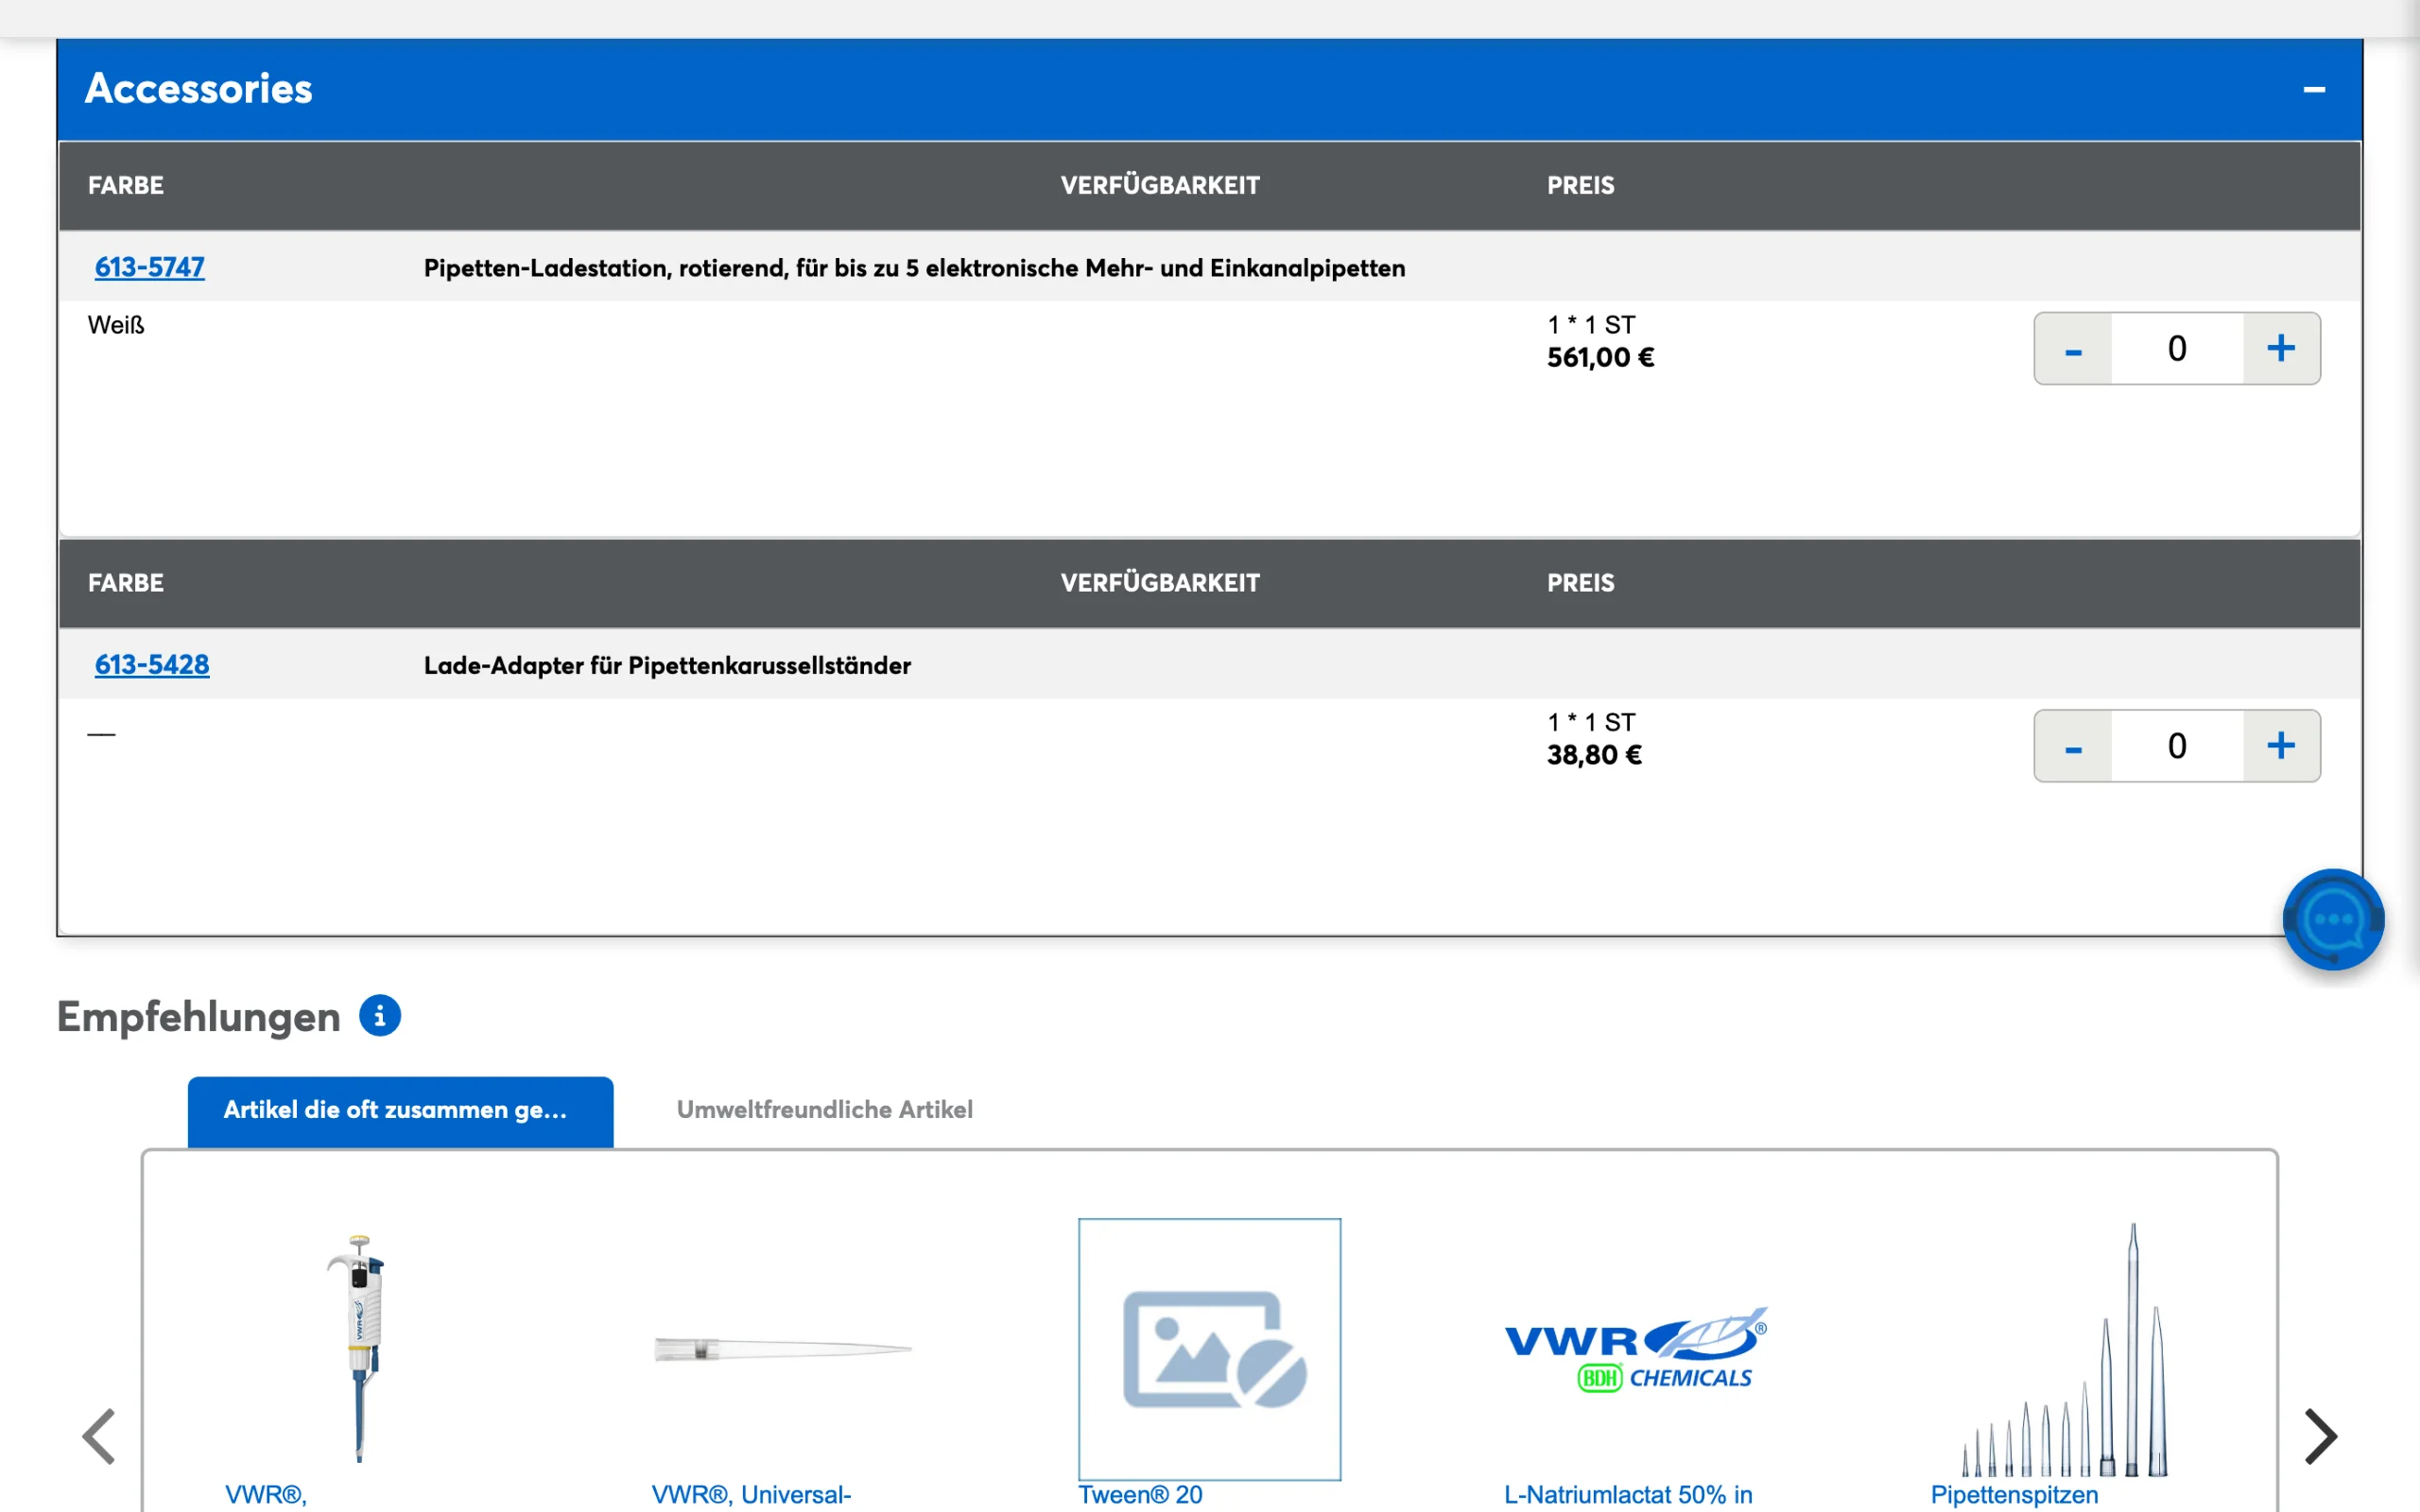Open Pipettenspitzen product image

coord(2063,1349)
